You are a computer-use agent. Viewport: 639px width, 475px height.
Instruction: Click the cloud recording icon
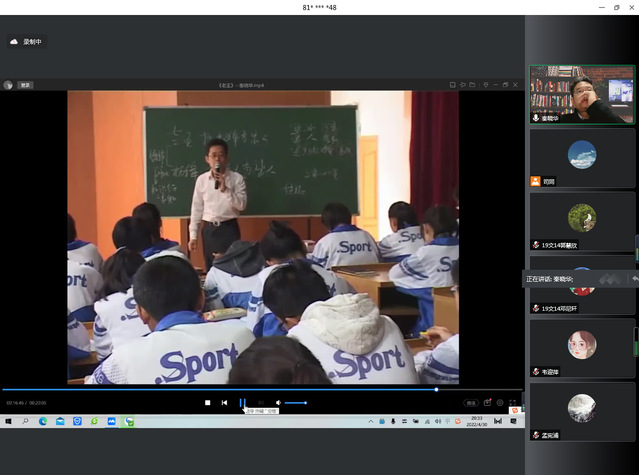point(14,42)
